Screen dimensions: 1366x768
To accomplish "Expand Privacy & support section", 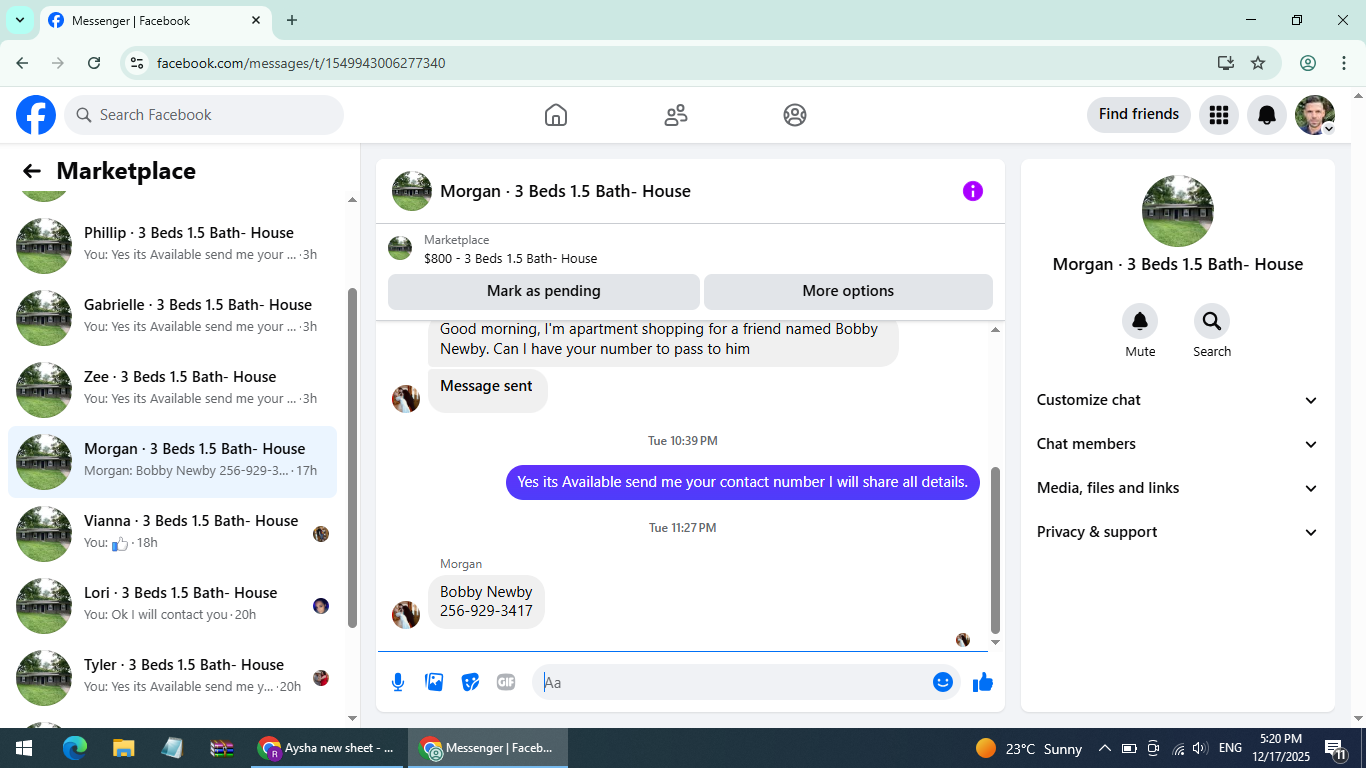I will tap(1178, 532).
